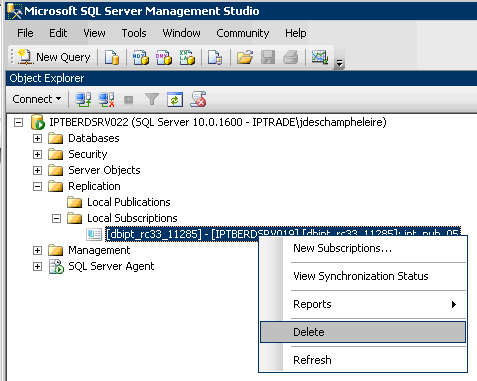The width and height of the screenshot is (477, 381).
Task: Open the View menu
Action: click(x=94, y=33)
